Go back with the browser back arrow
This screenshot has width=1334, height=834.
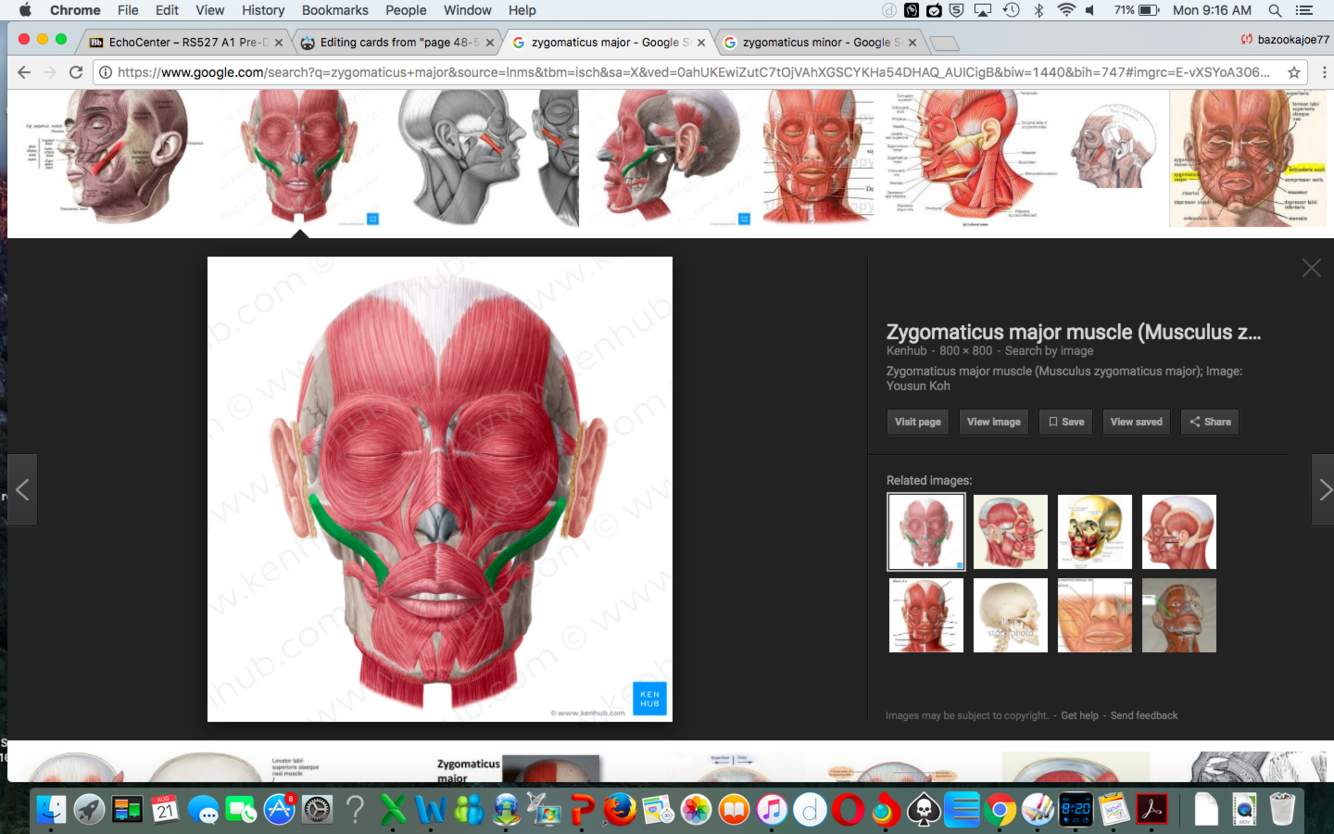[24, 72]
